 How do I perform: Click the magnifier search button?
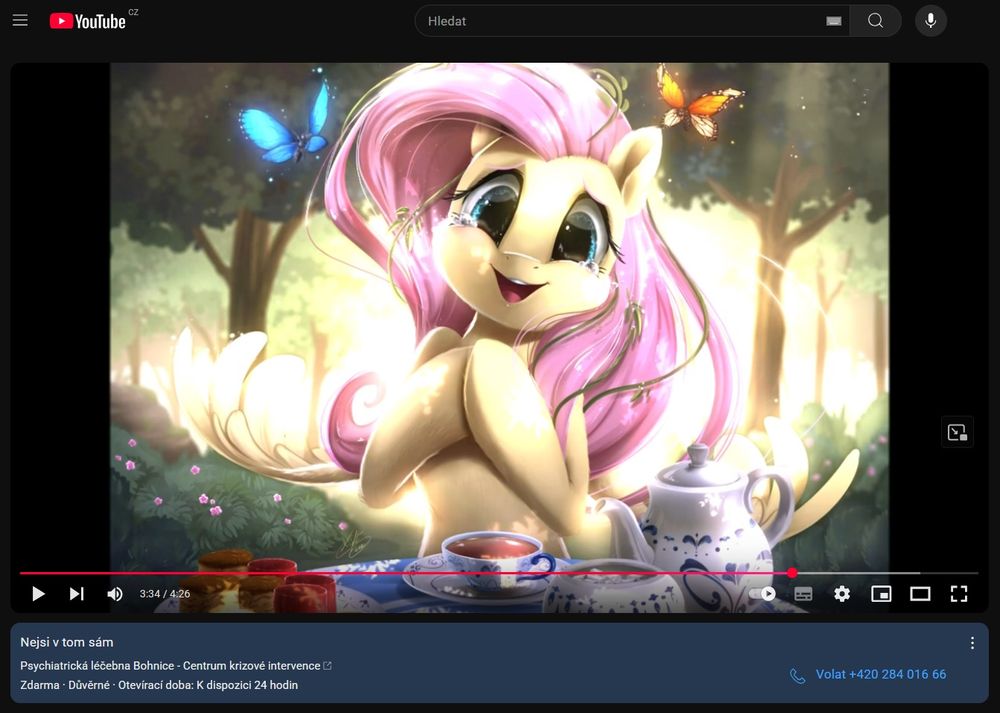(876, 21)
